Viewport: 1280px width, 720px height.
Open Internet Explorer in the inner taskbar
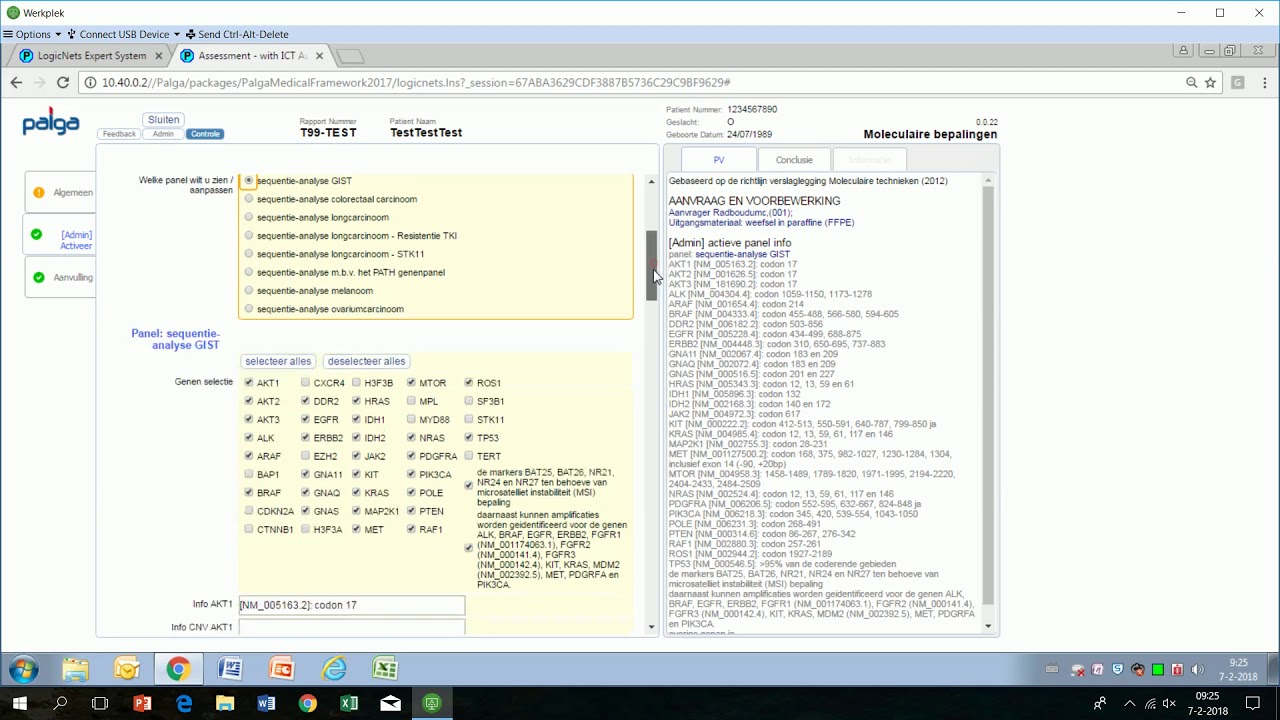334,669
